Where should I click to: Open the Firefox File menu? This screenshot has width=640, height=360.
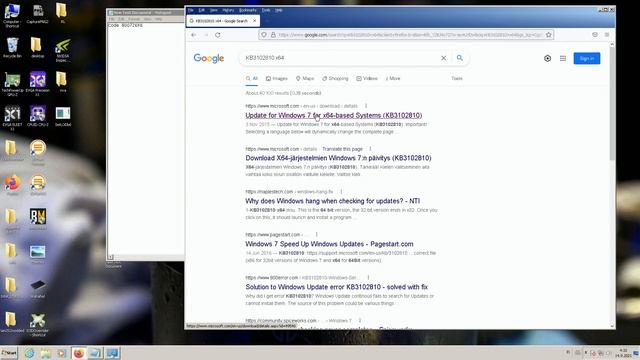pyautogui.click(x=191, y=10)
